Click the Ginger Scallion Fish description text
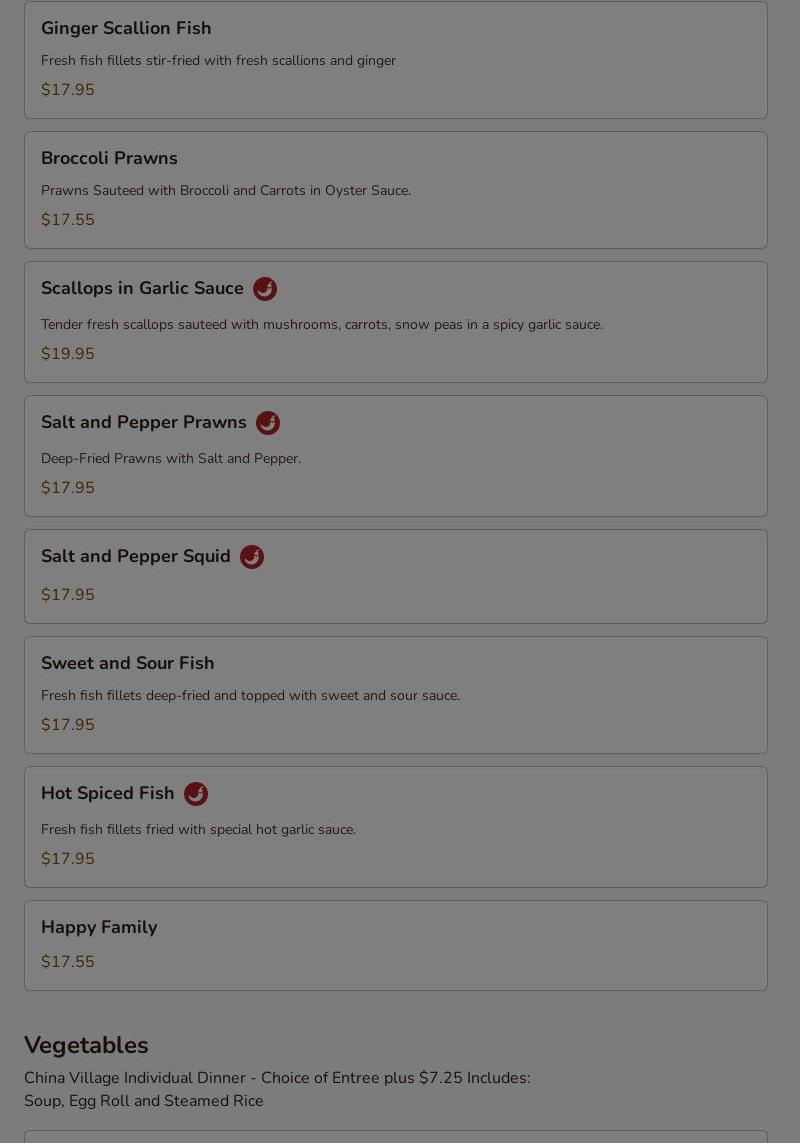 point(218,61)
